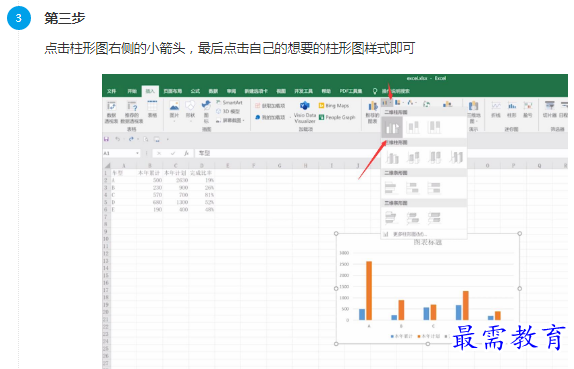Select 2-D stacked bar chart thumbnail
This screenshot has width=574, height=369.
pos(413,188)
